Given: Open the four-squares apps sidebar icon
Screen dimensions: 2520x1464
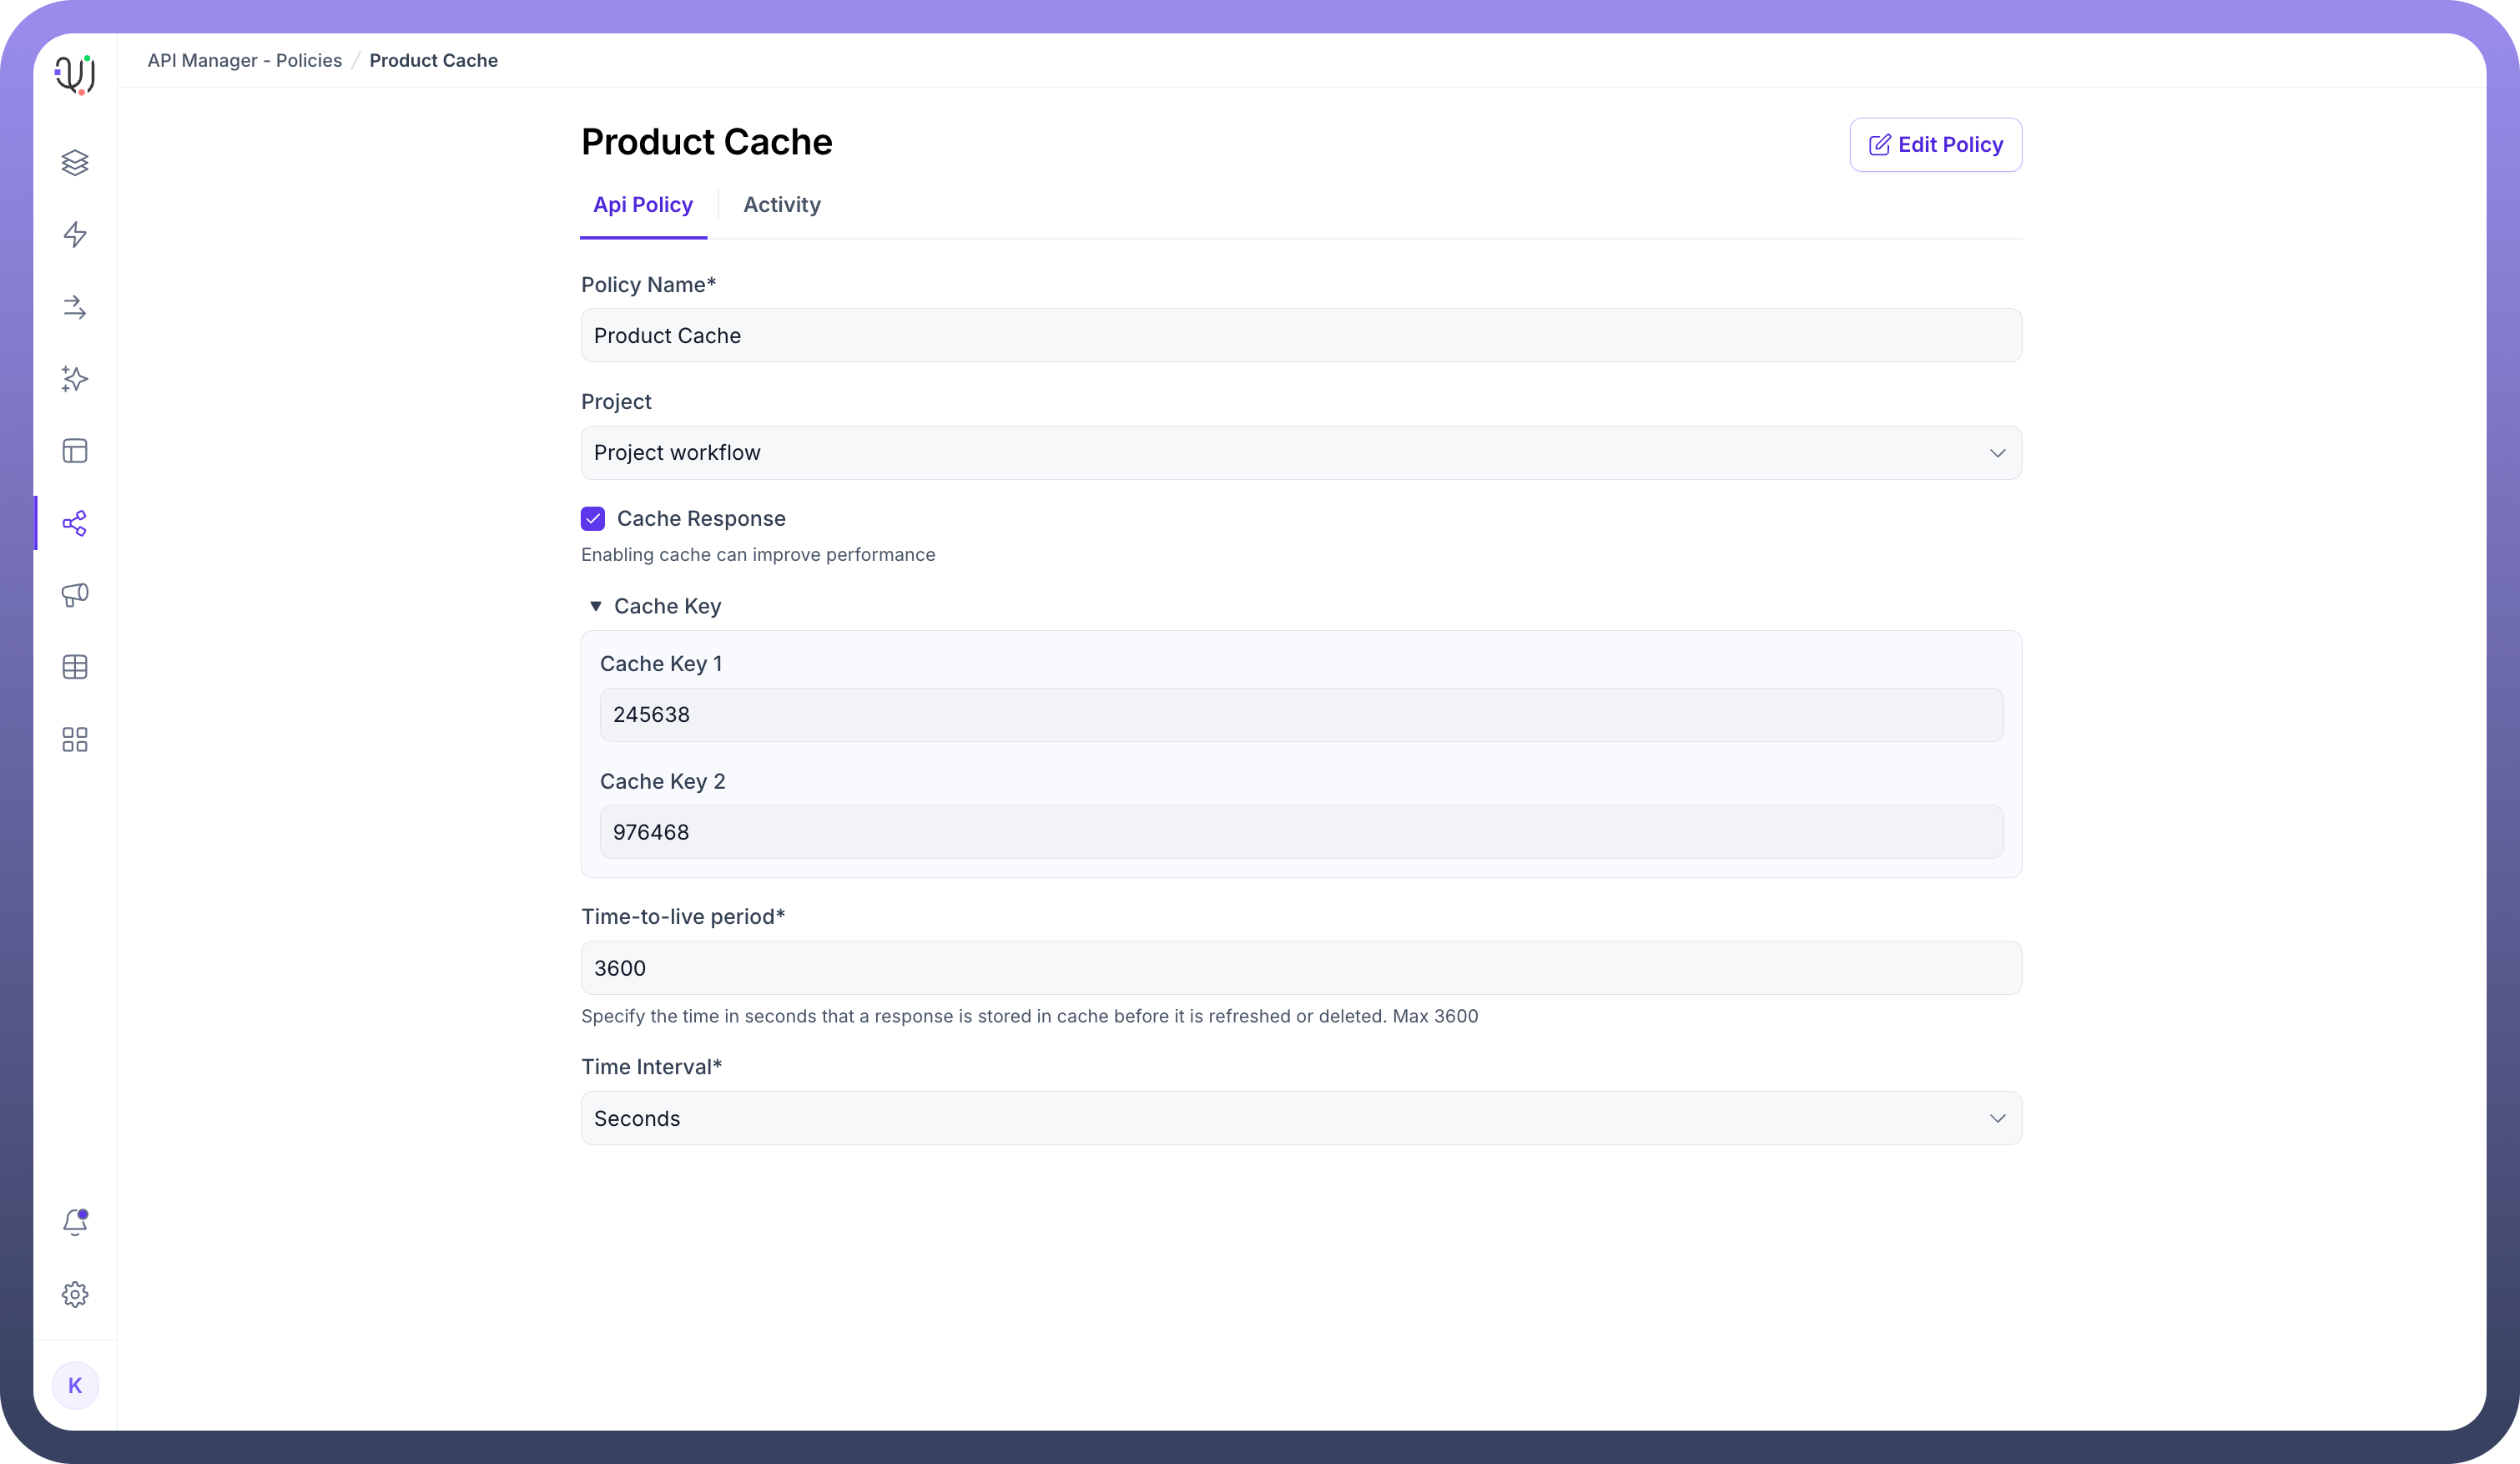Looking at the screenshot, I should (x=75, y=739).
